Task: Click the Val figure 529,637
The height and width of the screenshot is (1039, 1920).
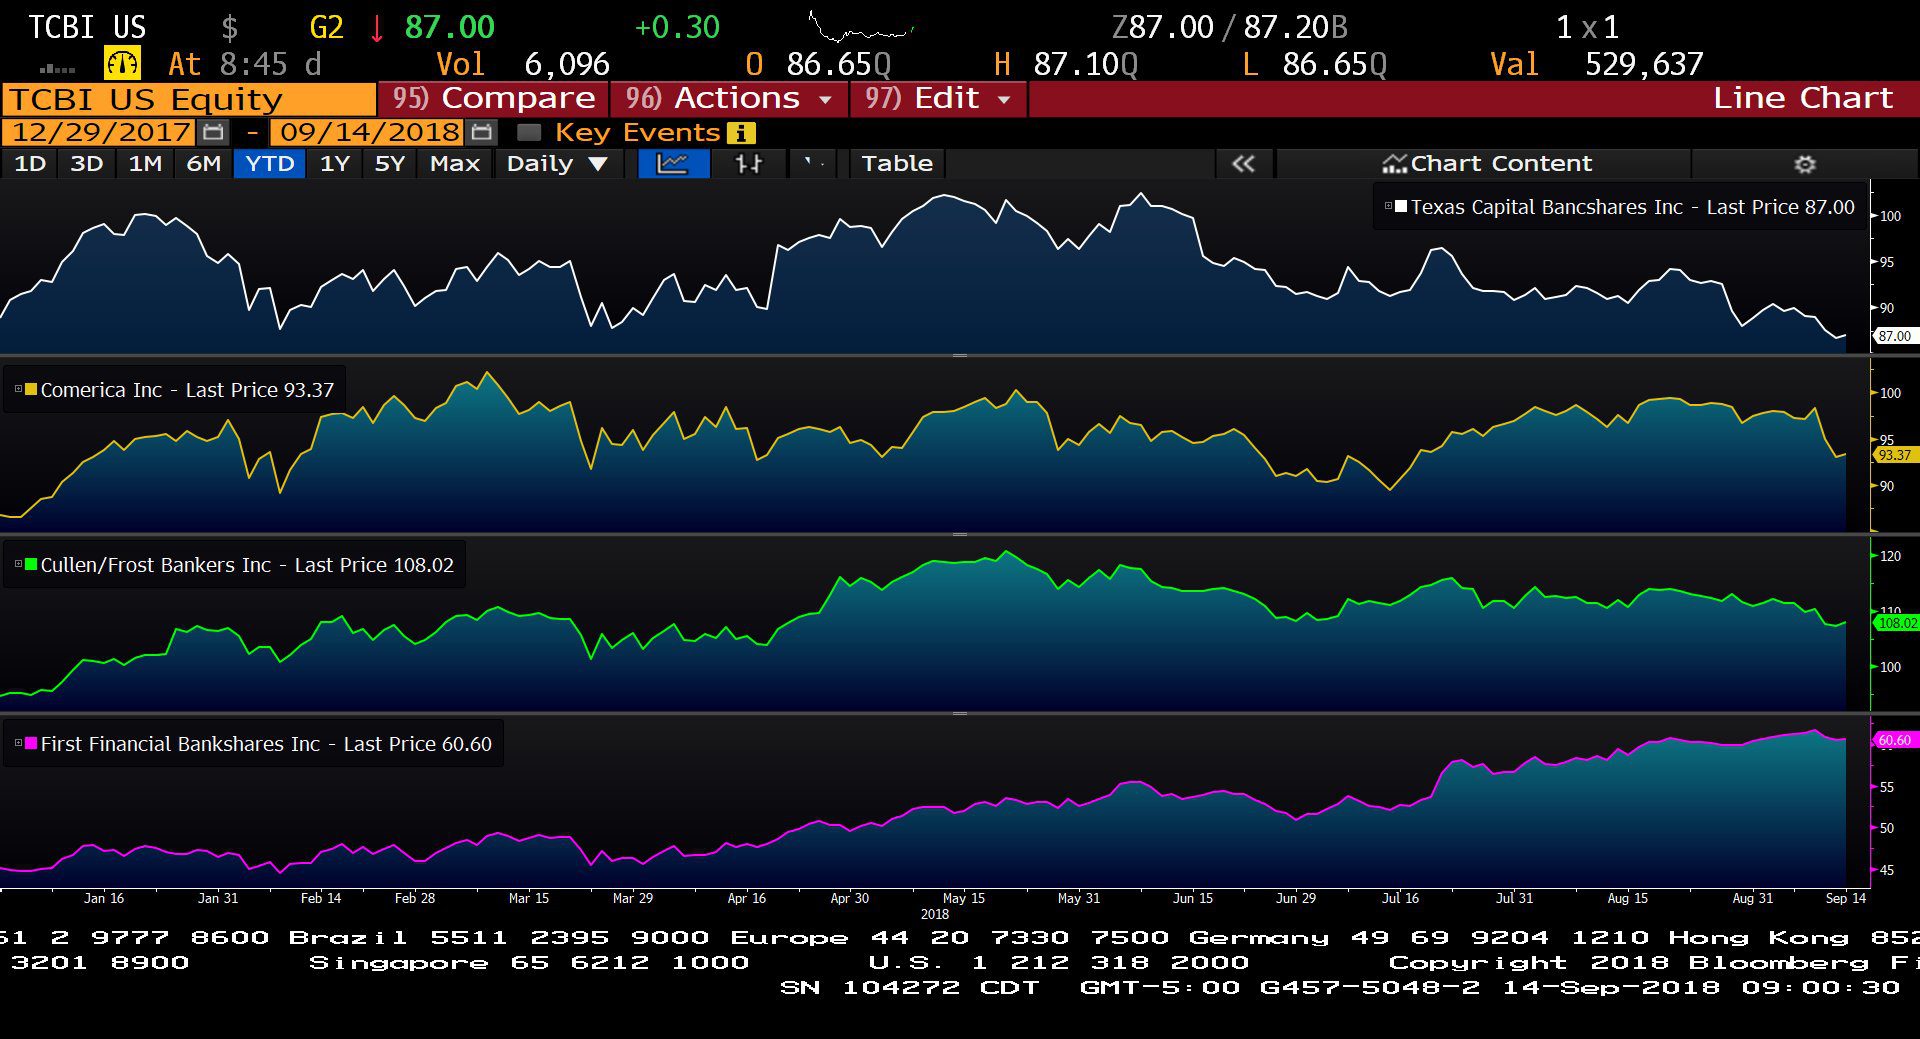Action: pyautogui.click(x=1644, y=64)
